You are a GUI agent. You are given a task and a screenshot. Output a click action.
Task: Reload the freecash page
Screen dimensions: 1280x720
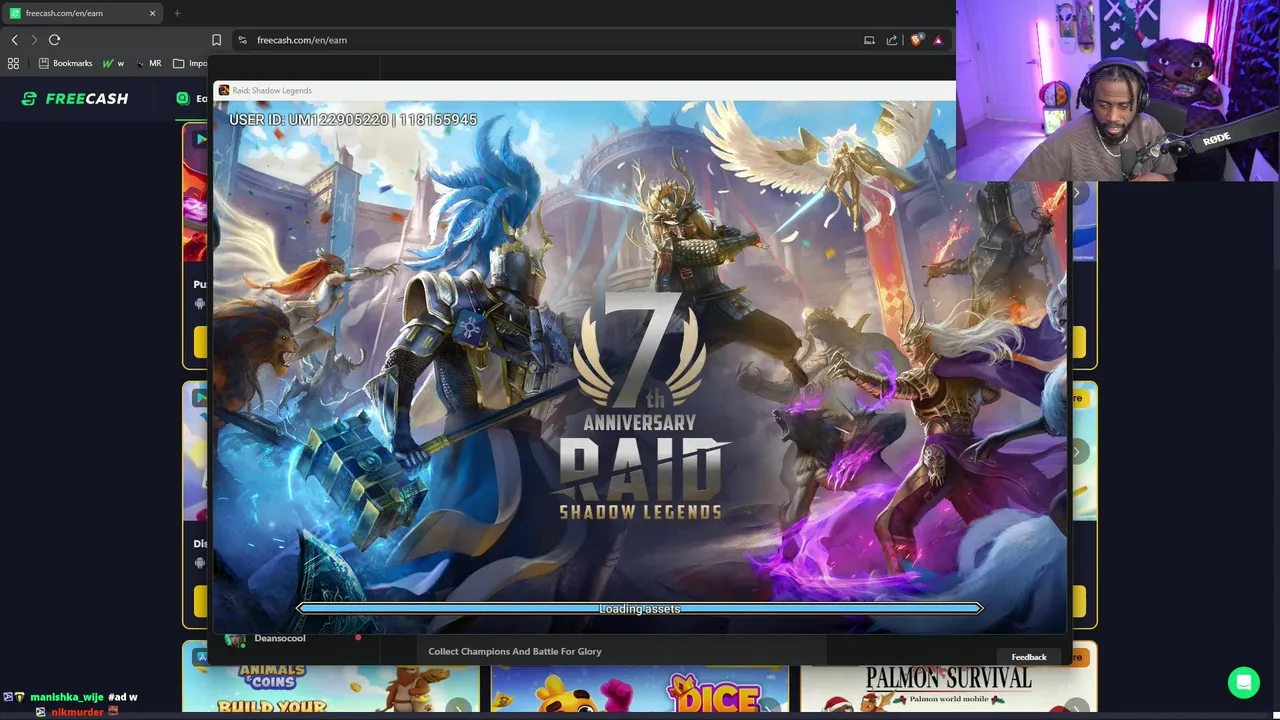tap(54, 40)
